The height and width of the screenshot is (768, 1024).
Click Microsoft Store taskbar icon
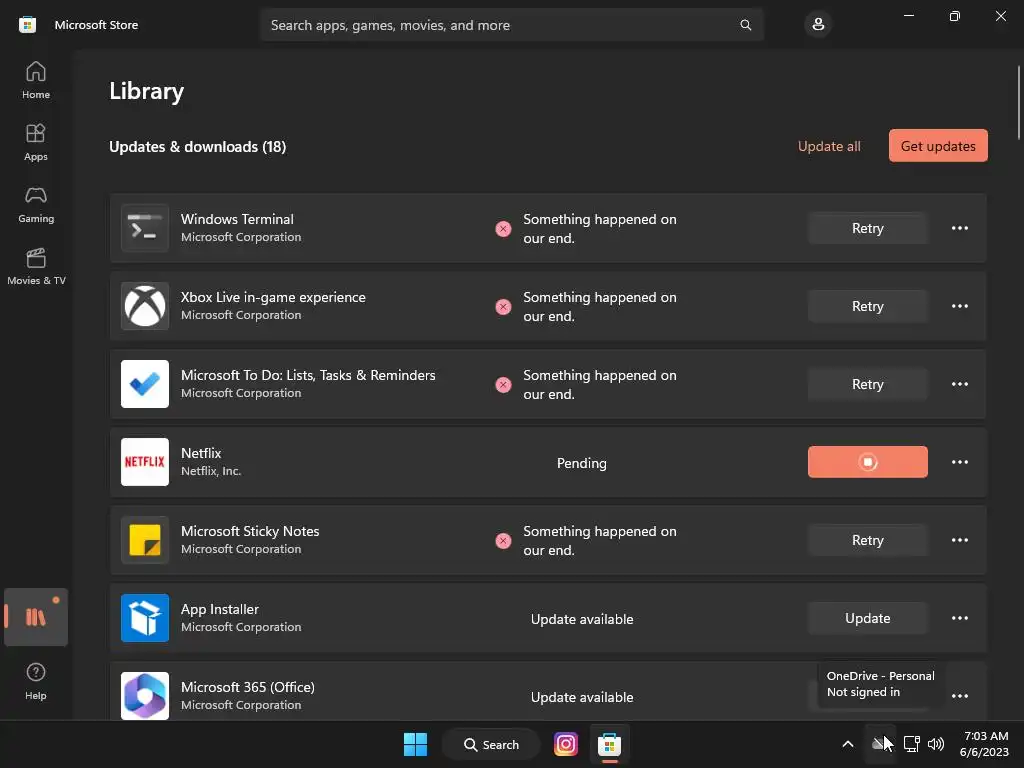[609, 744]
